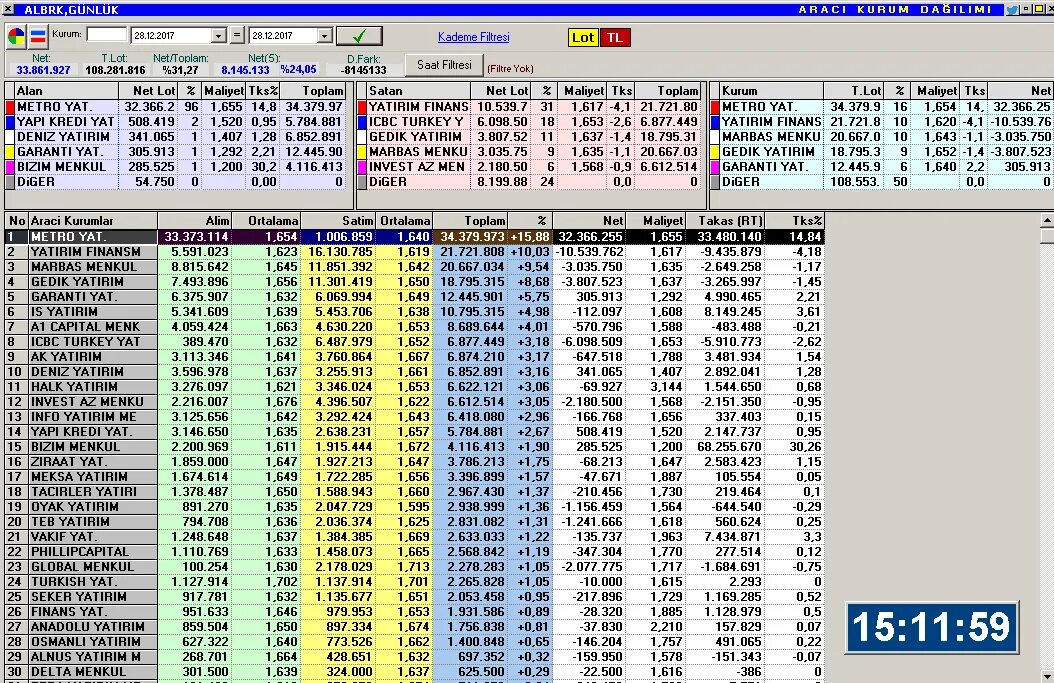Image resolution: width=1054 pixels, height=683 pixels.
Task: Select the HALK YATIRIM row
Action: (414, 387)
